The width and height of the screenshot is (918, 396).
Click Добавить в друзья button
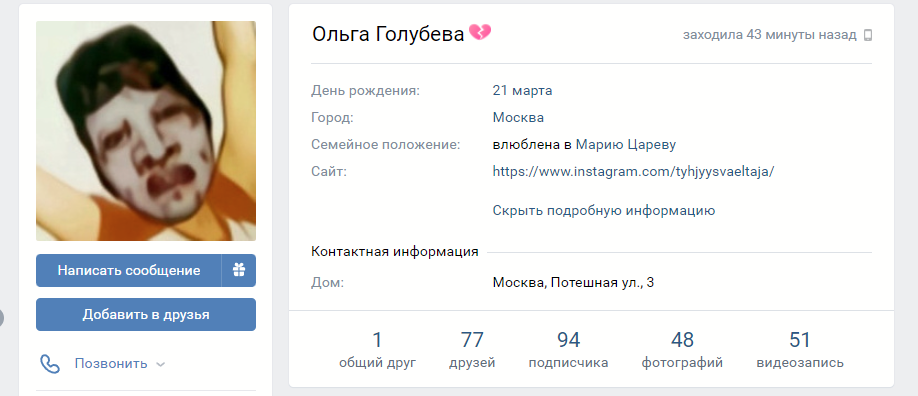point(146,315)
